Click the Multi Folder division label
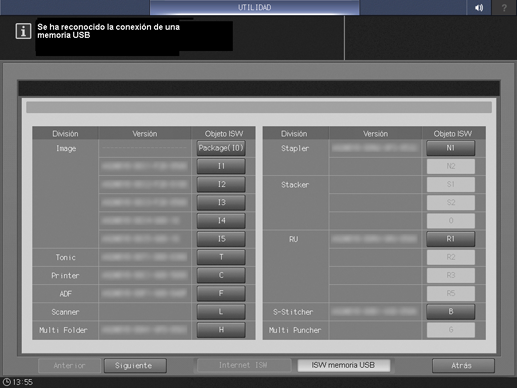The width and height of the screenshot is (517, 388). (63, 330)
